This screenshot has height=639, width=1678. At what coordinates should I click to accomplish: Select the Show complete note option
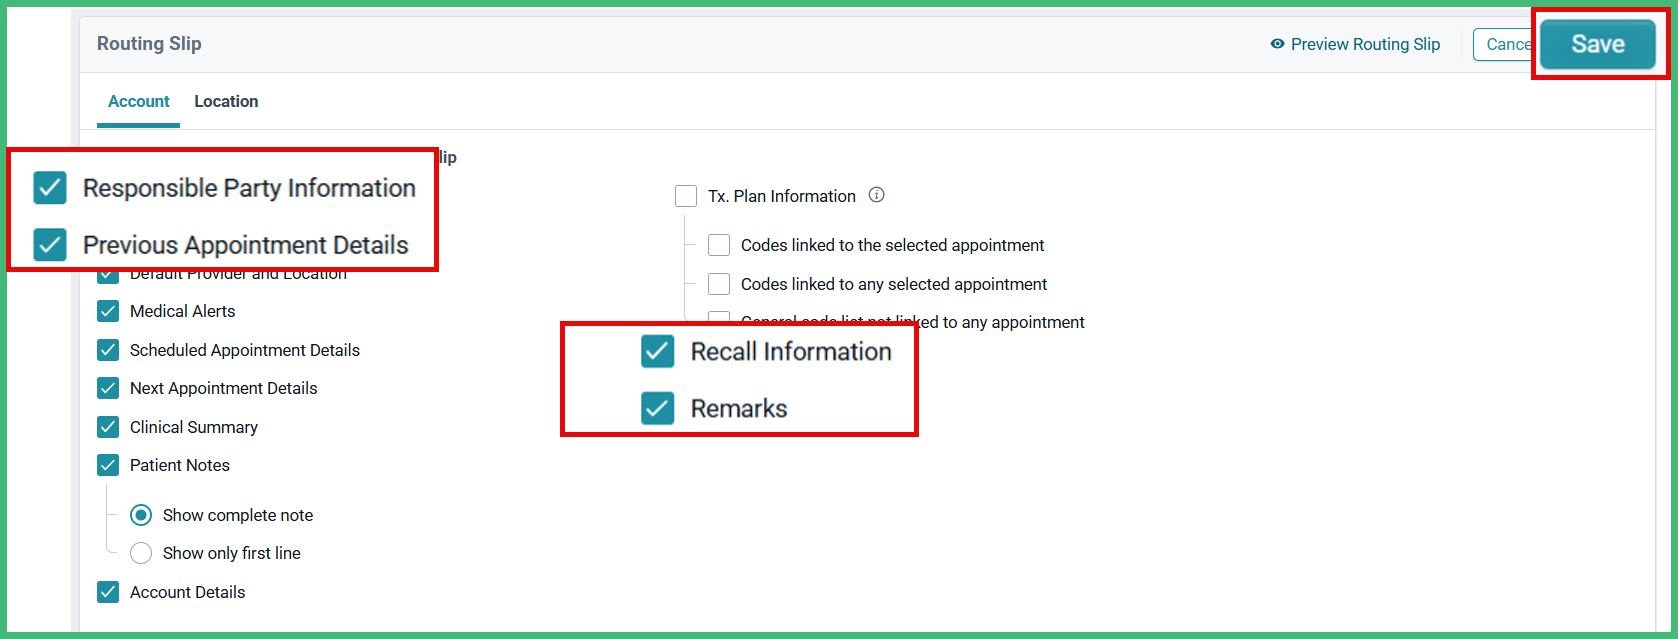[x=141, y=514]
